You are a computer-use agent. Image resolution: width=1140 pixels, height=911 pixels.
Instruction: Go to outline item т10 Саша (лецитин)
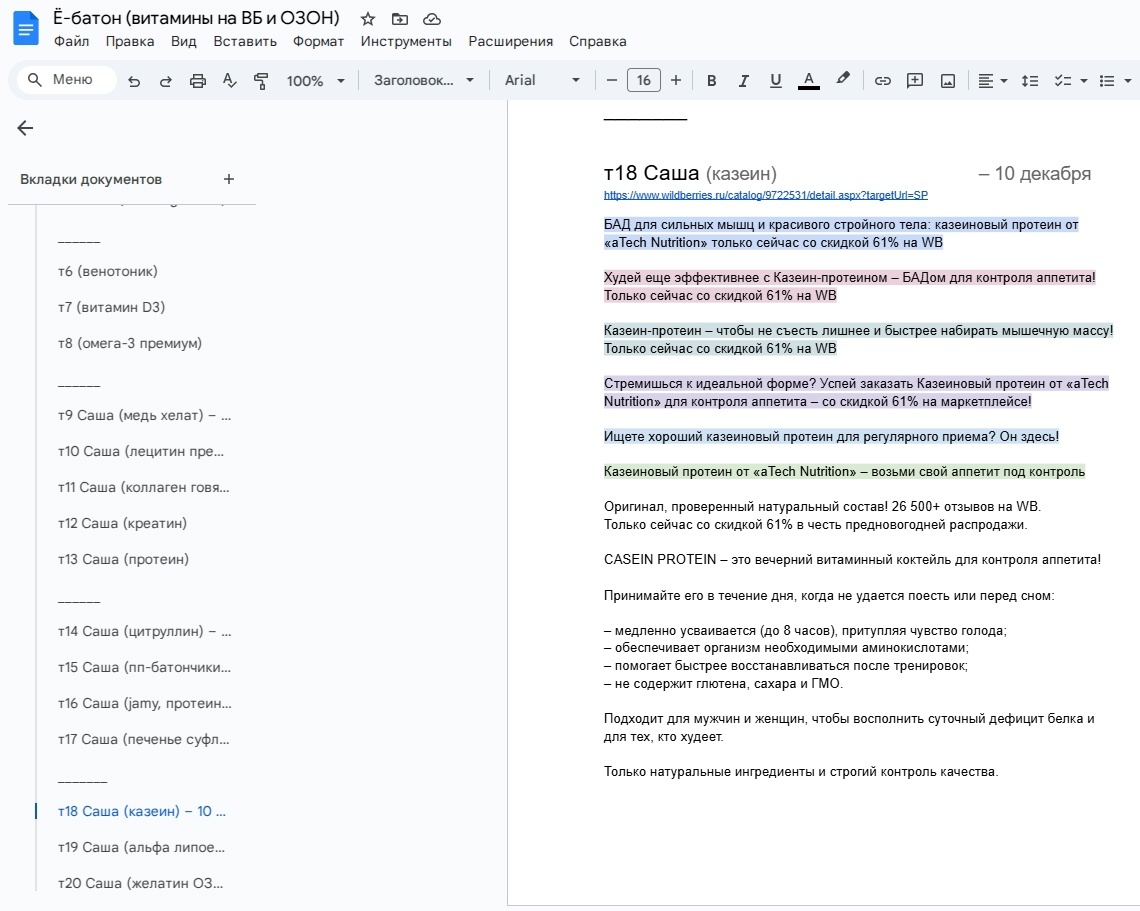[x=141, y=452]
